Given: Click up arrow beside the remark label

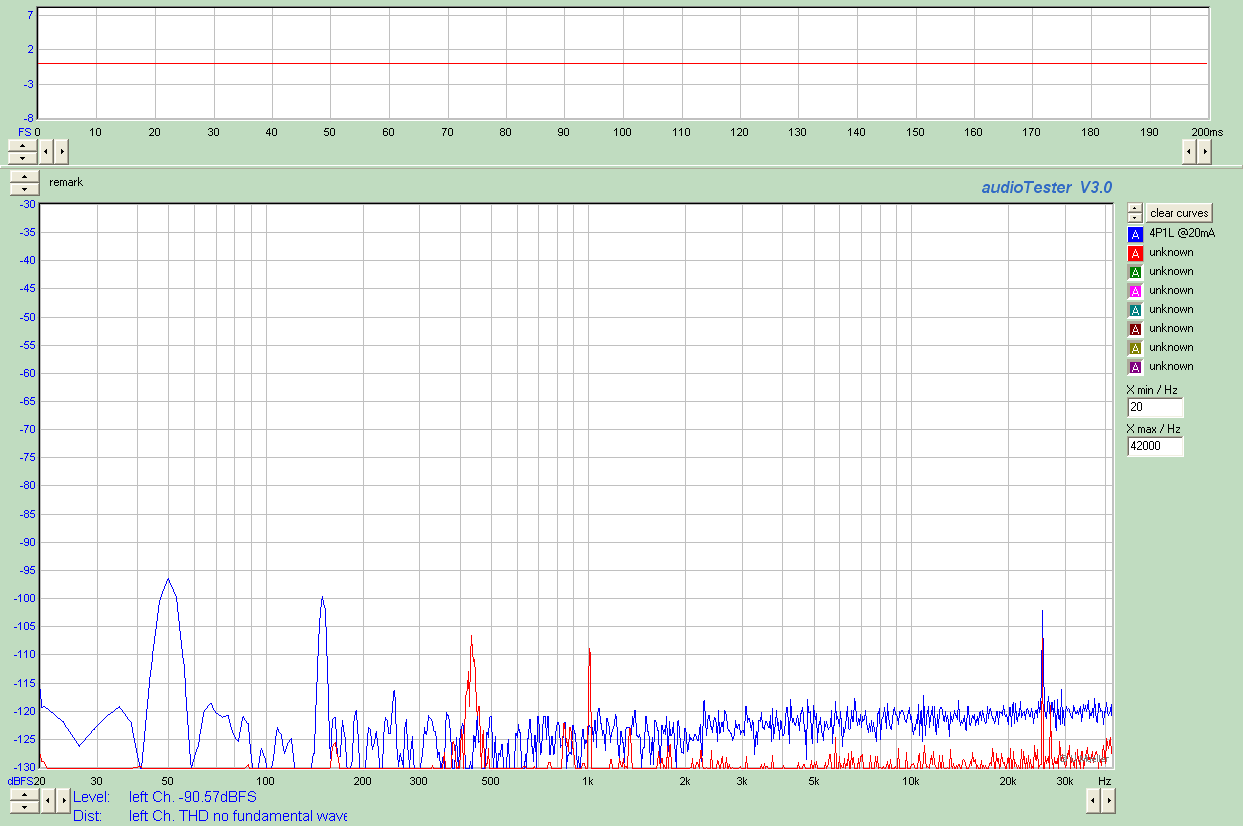Looking at the screenshot, I should tap(24, 177).
